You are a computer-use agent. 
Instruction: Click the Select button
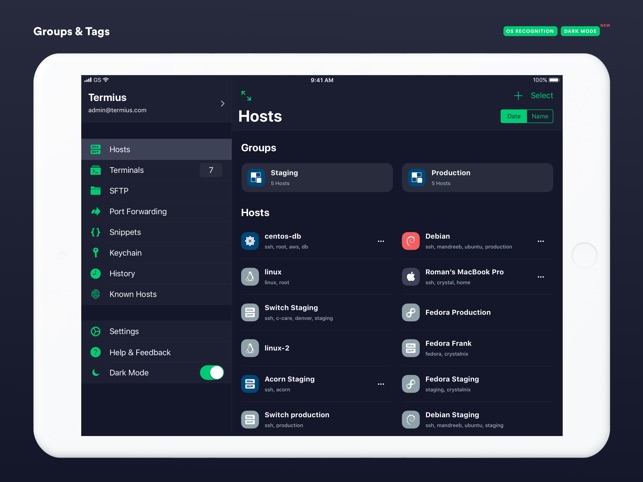(542, 96)
